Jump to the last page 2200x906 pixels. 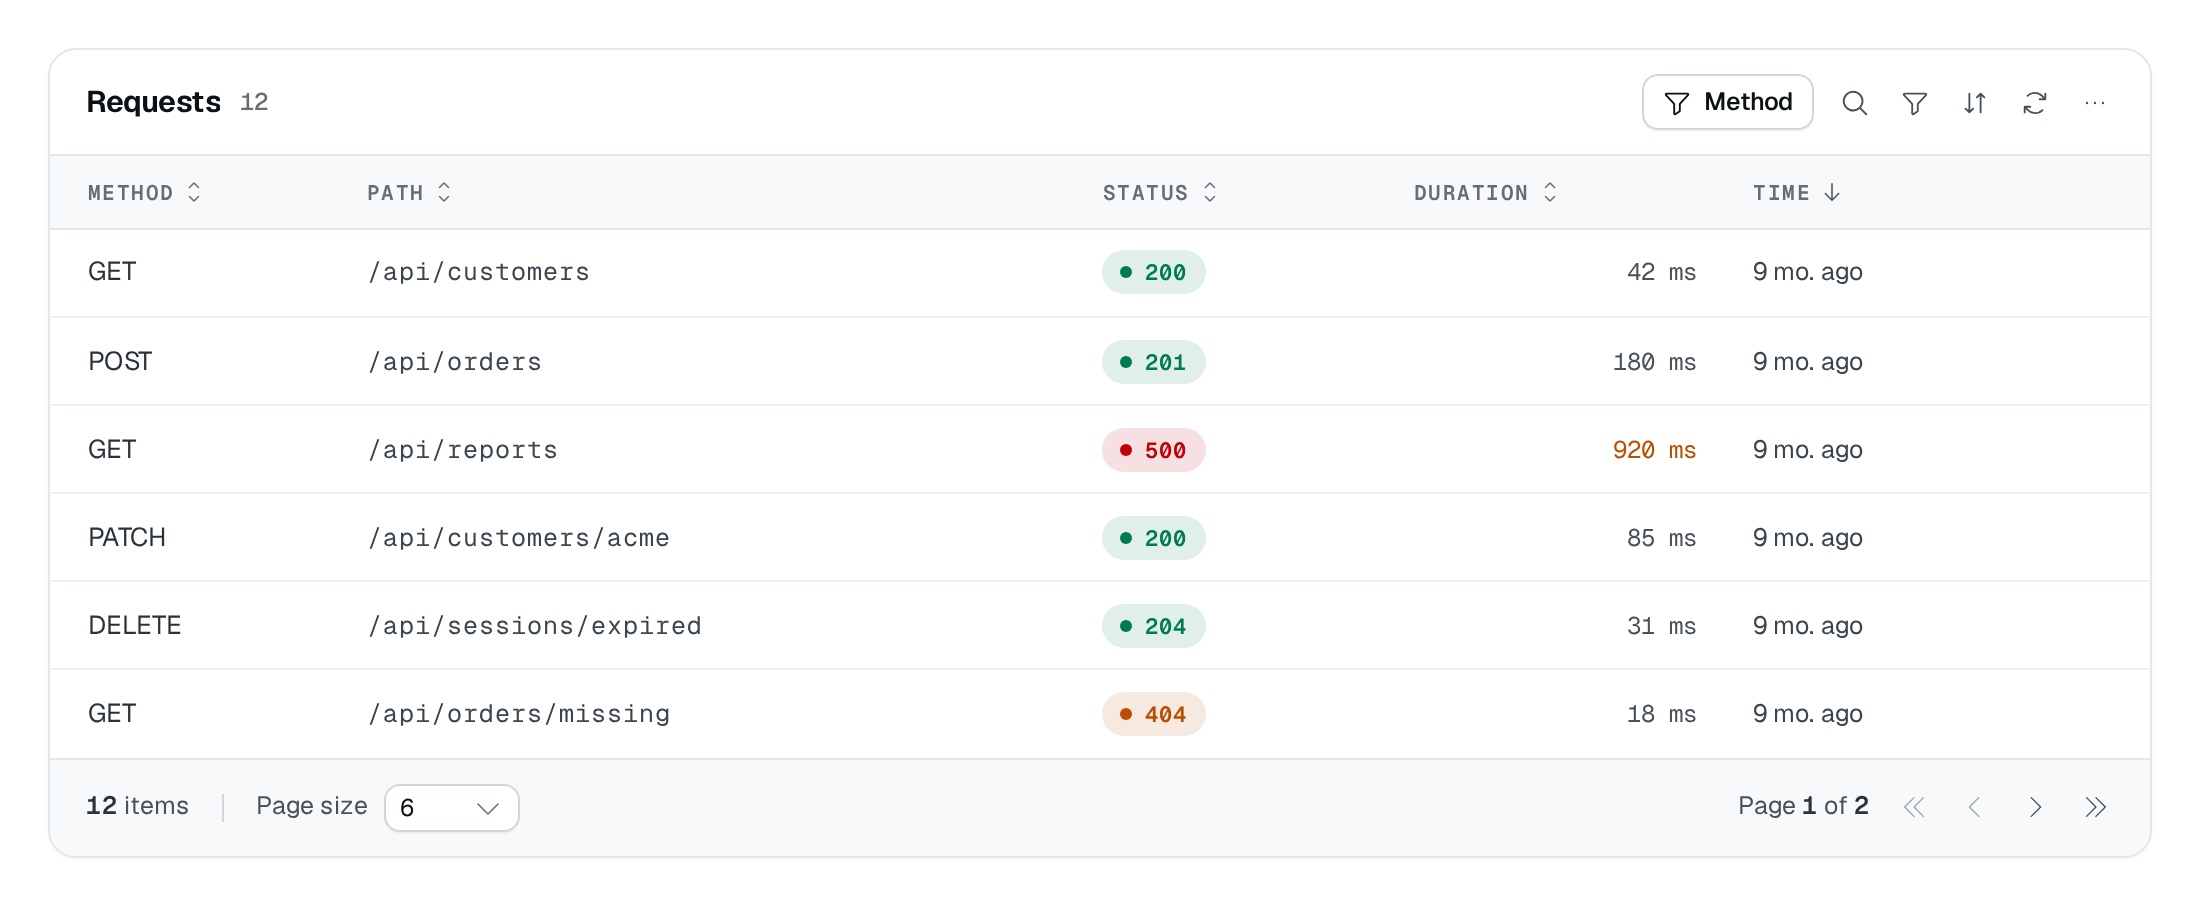pos(2095,807)
